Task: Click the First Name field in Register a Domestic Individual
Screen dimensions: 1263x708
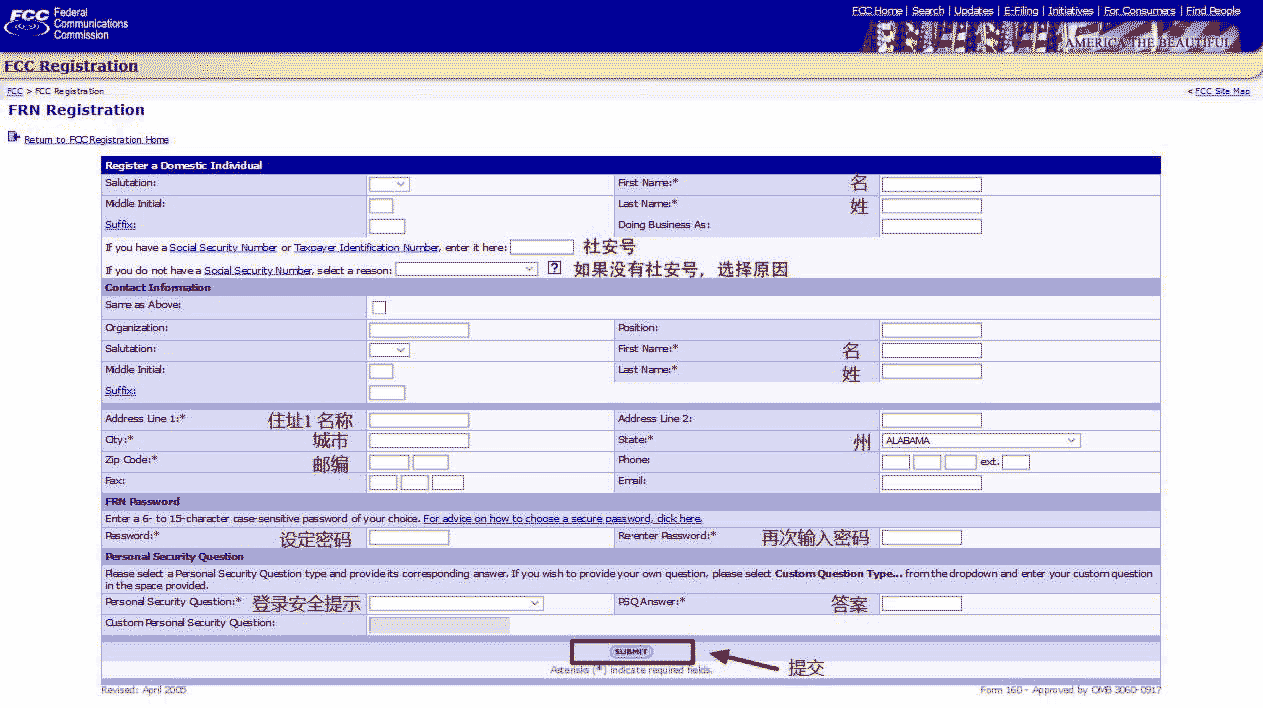Action: point(931,185)
